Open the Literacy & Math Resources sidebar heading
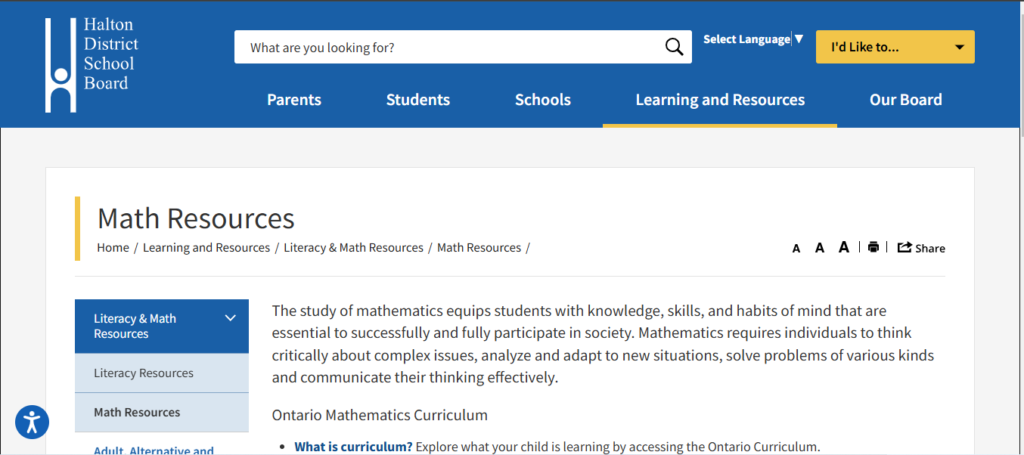This screenshot has width=1024, height=455. click(162, 326)
